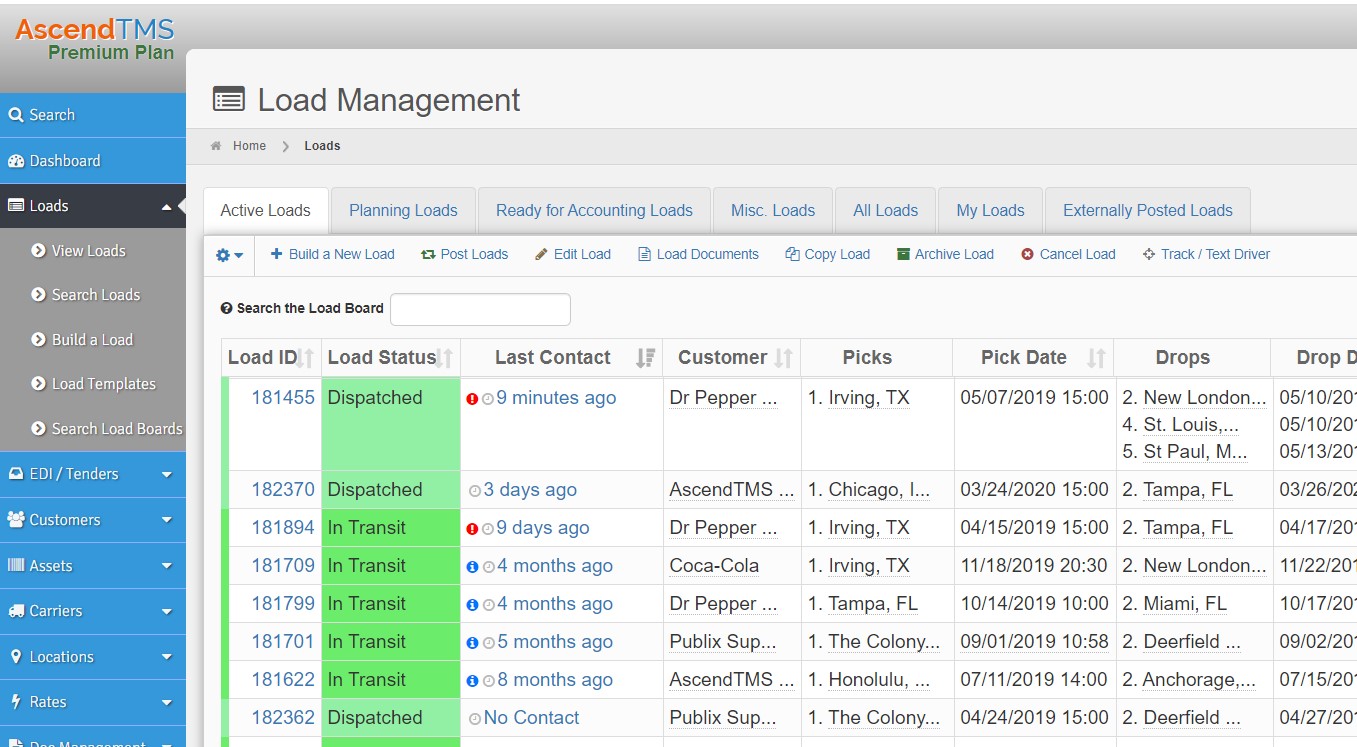Viewport: 1357px width, 747px height.
Task: Open Load Templates submenu item
Action: coord(93,384)
